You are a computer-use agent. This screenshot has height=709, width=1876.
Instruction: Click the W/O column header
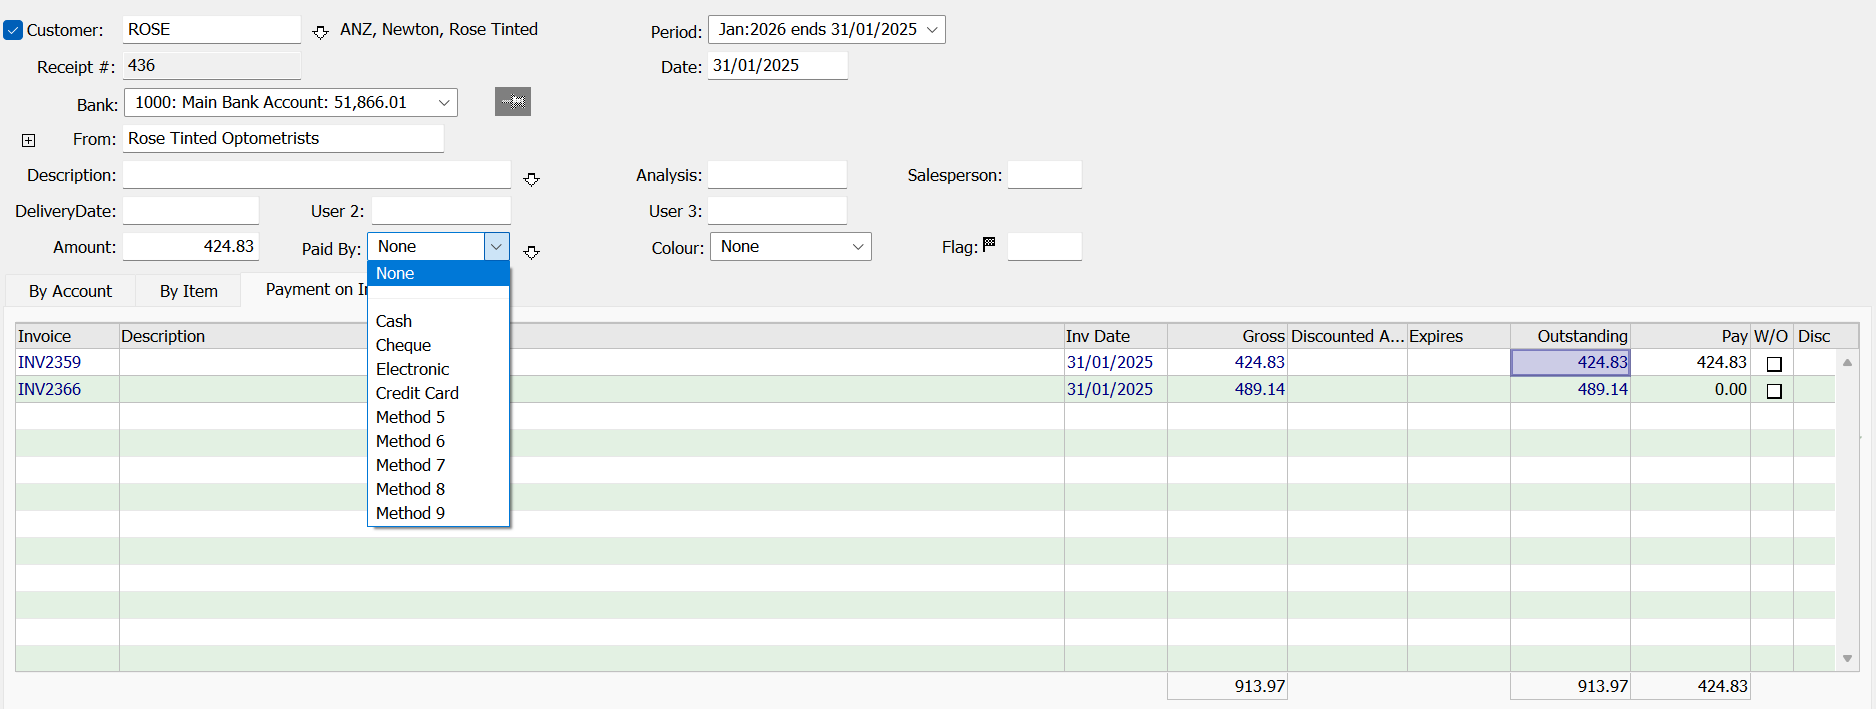click(x=1771, y=336)
